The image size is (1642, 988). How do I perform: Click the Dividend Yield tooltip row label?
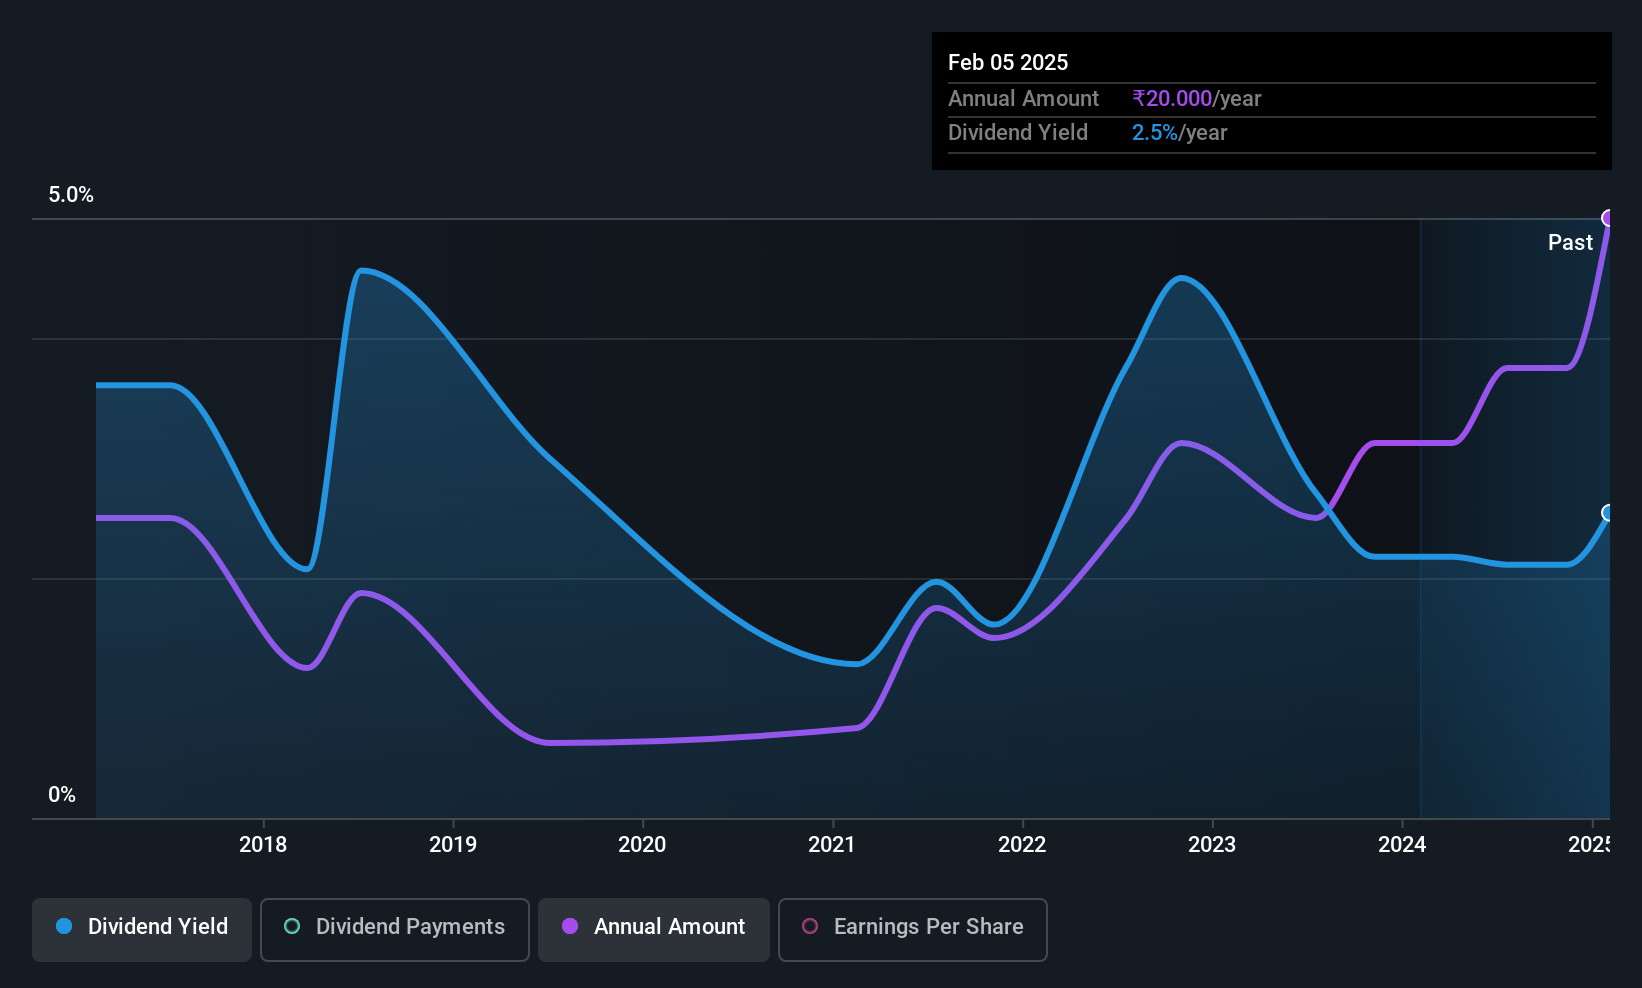1018,133
